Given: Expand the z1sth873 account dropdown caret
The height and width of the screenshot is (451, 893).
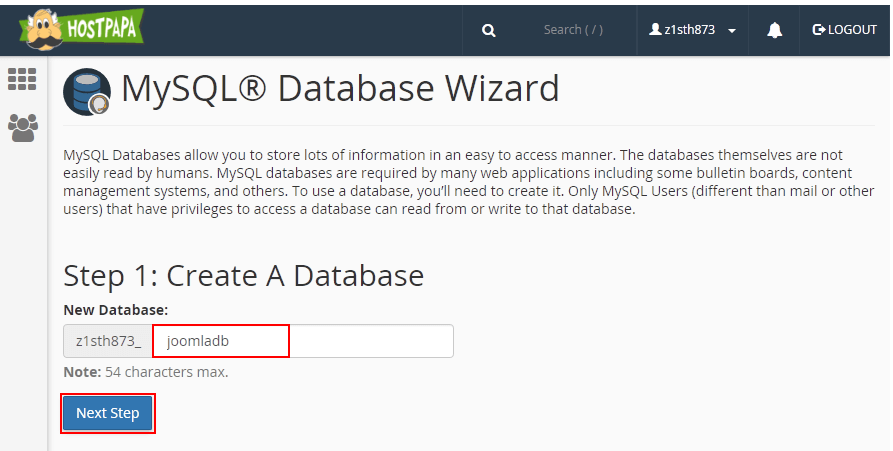Looking at the screenshot, I should point(732,31).
